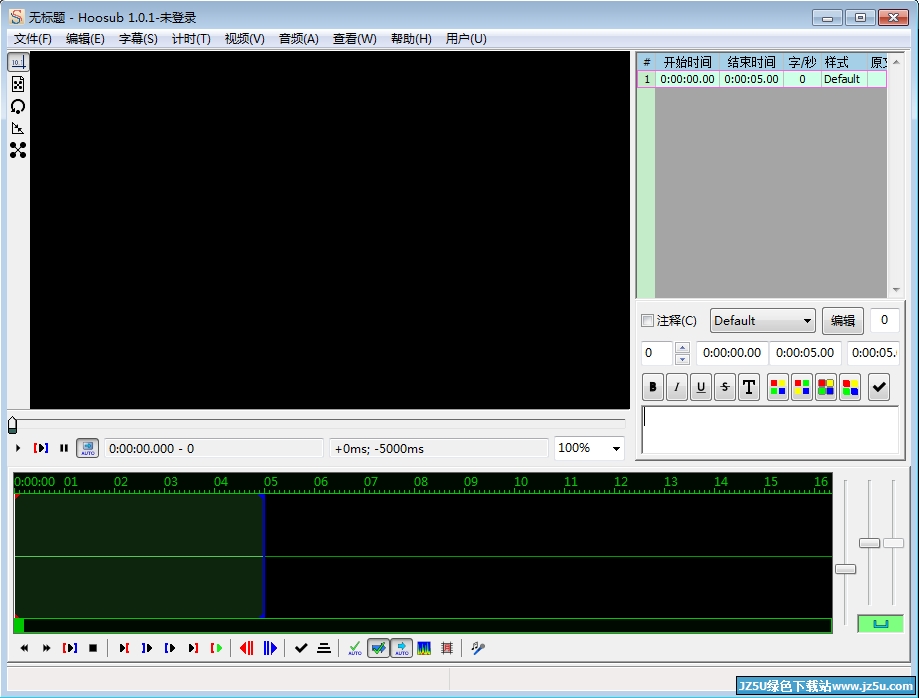This screenshot has height=698, width=919.
Task: Select the standard crosshair video tool
Action: click(x=18, y=62)
